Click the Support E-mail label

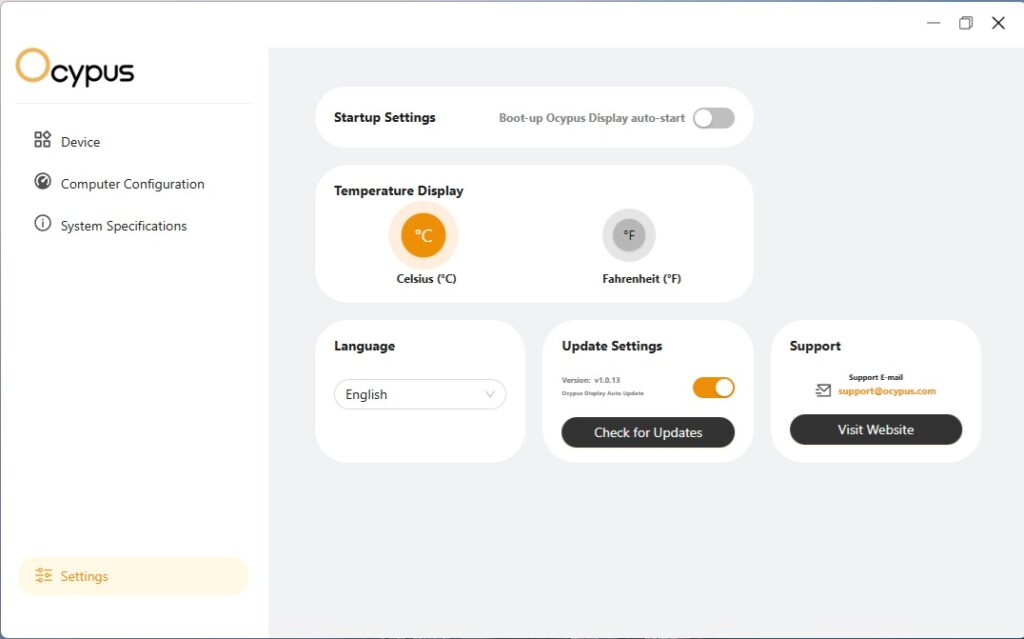[x=876, y=377]
